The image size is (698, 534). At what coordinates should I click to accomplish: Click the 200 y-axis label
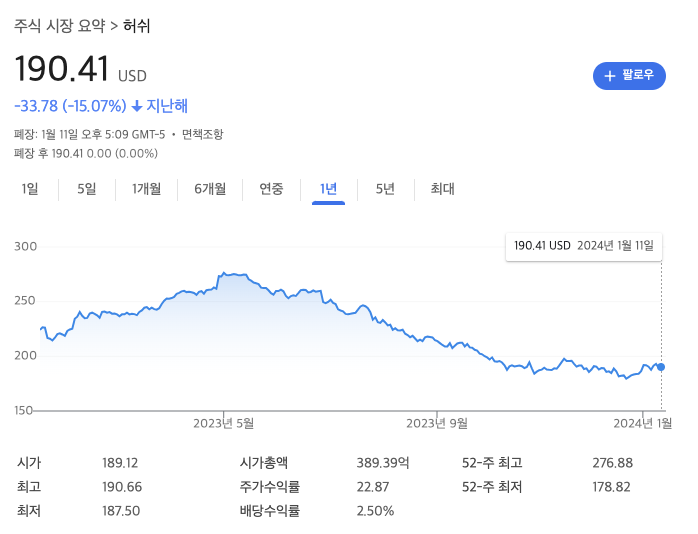(25, 356)
